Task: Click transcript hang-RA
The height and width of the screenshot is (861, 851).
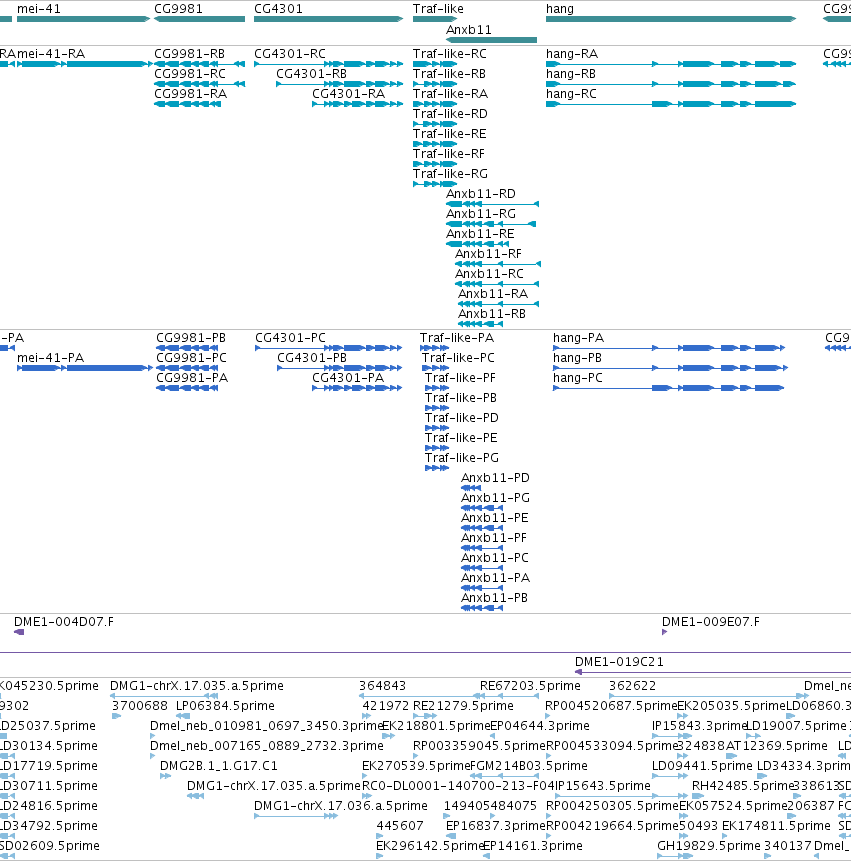Action: (671, 64)
